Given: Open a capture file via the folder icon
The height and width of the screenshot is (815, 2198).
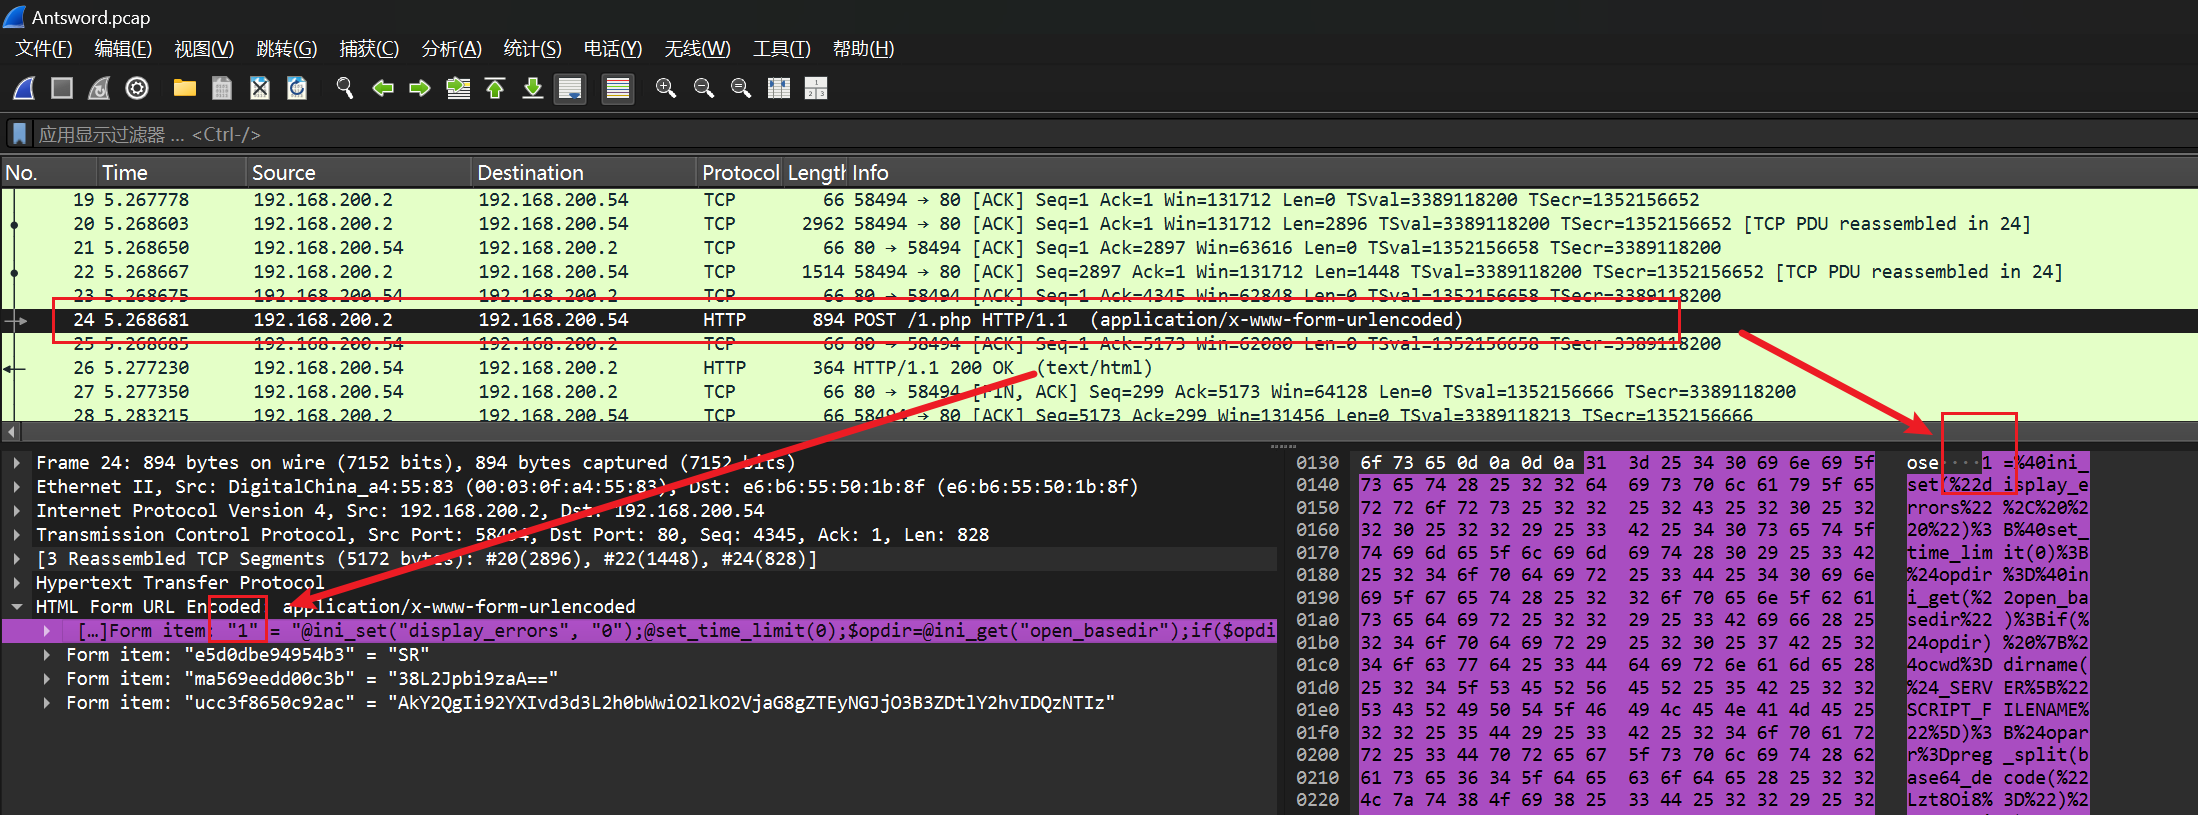Looking at the screenshot, I should tap(184, 88).
